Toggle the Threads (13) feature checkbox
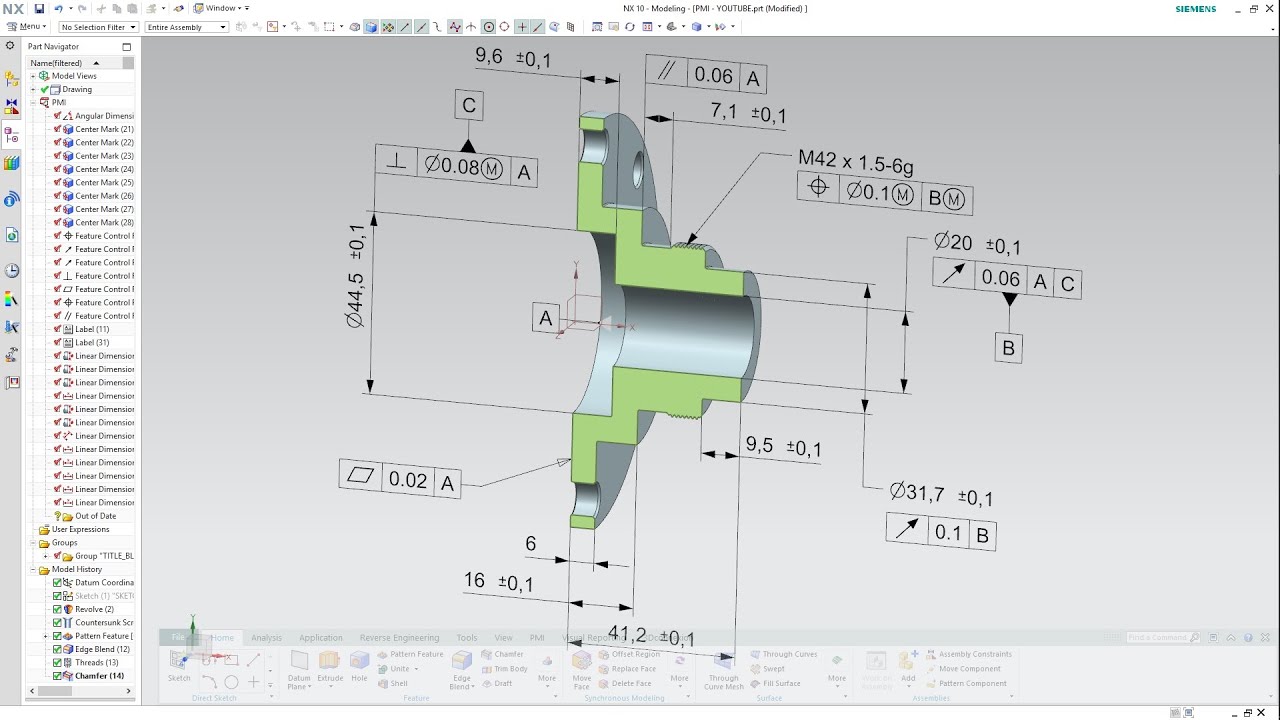 tap(57, 662)
